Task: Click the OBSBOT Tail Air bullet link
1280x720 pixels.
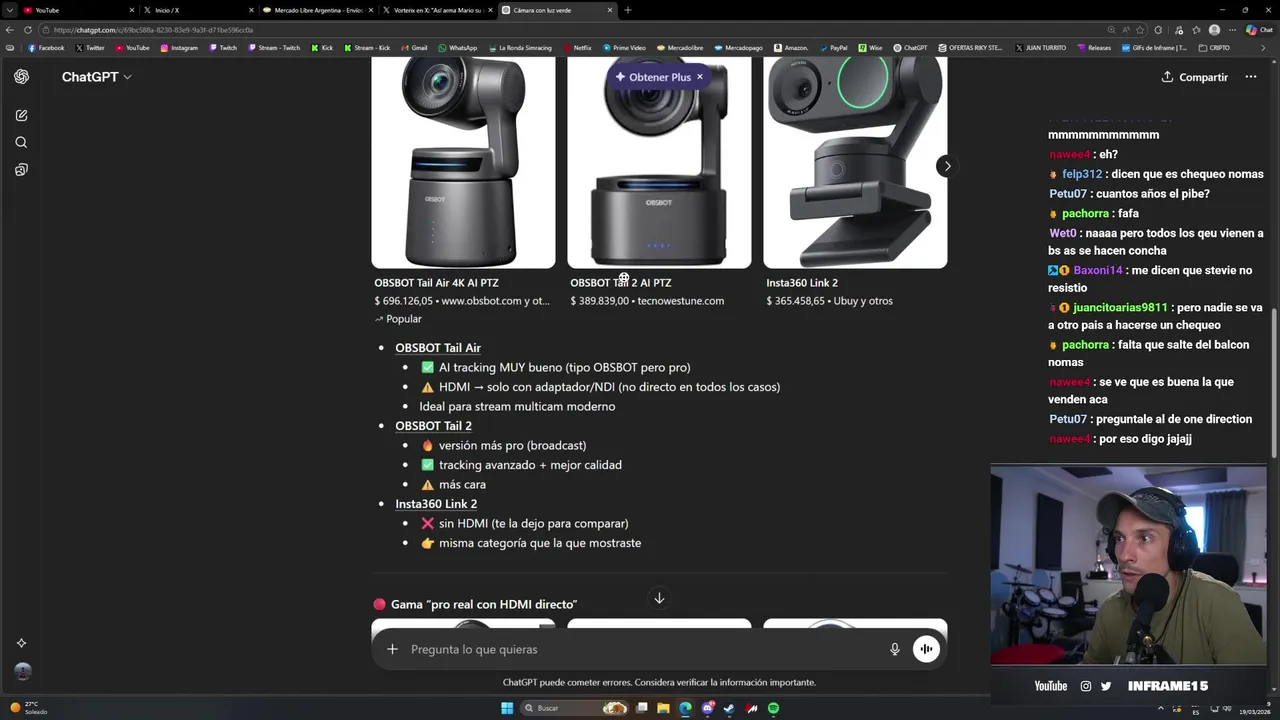Action: click(x=438, y=348)
